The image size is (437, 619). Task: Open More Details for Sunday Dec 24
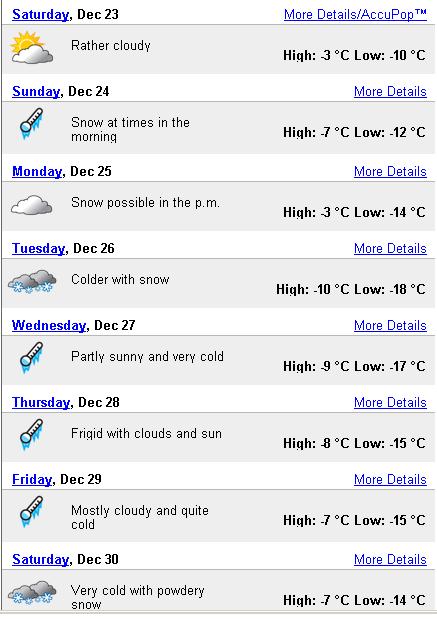[390, 92]
